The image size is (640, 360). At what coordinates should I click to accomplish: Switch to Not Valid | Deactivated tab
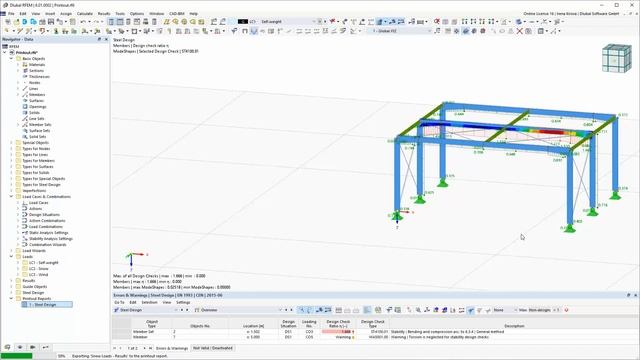click(213, 348)
